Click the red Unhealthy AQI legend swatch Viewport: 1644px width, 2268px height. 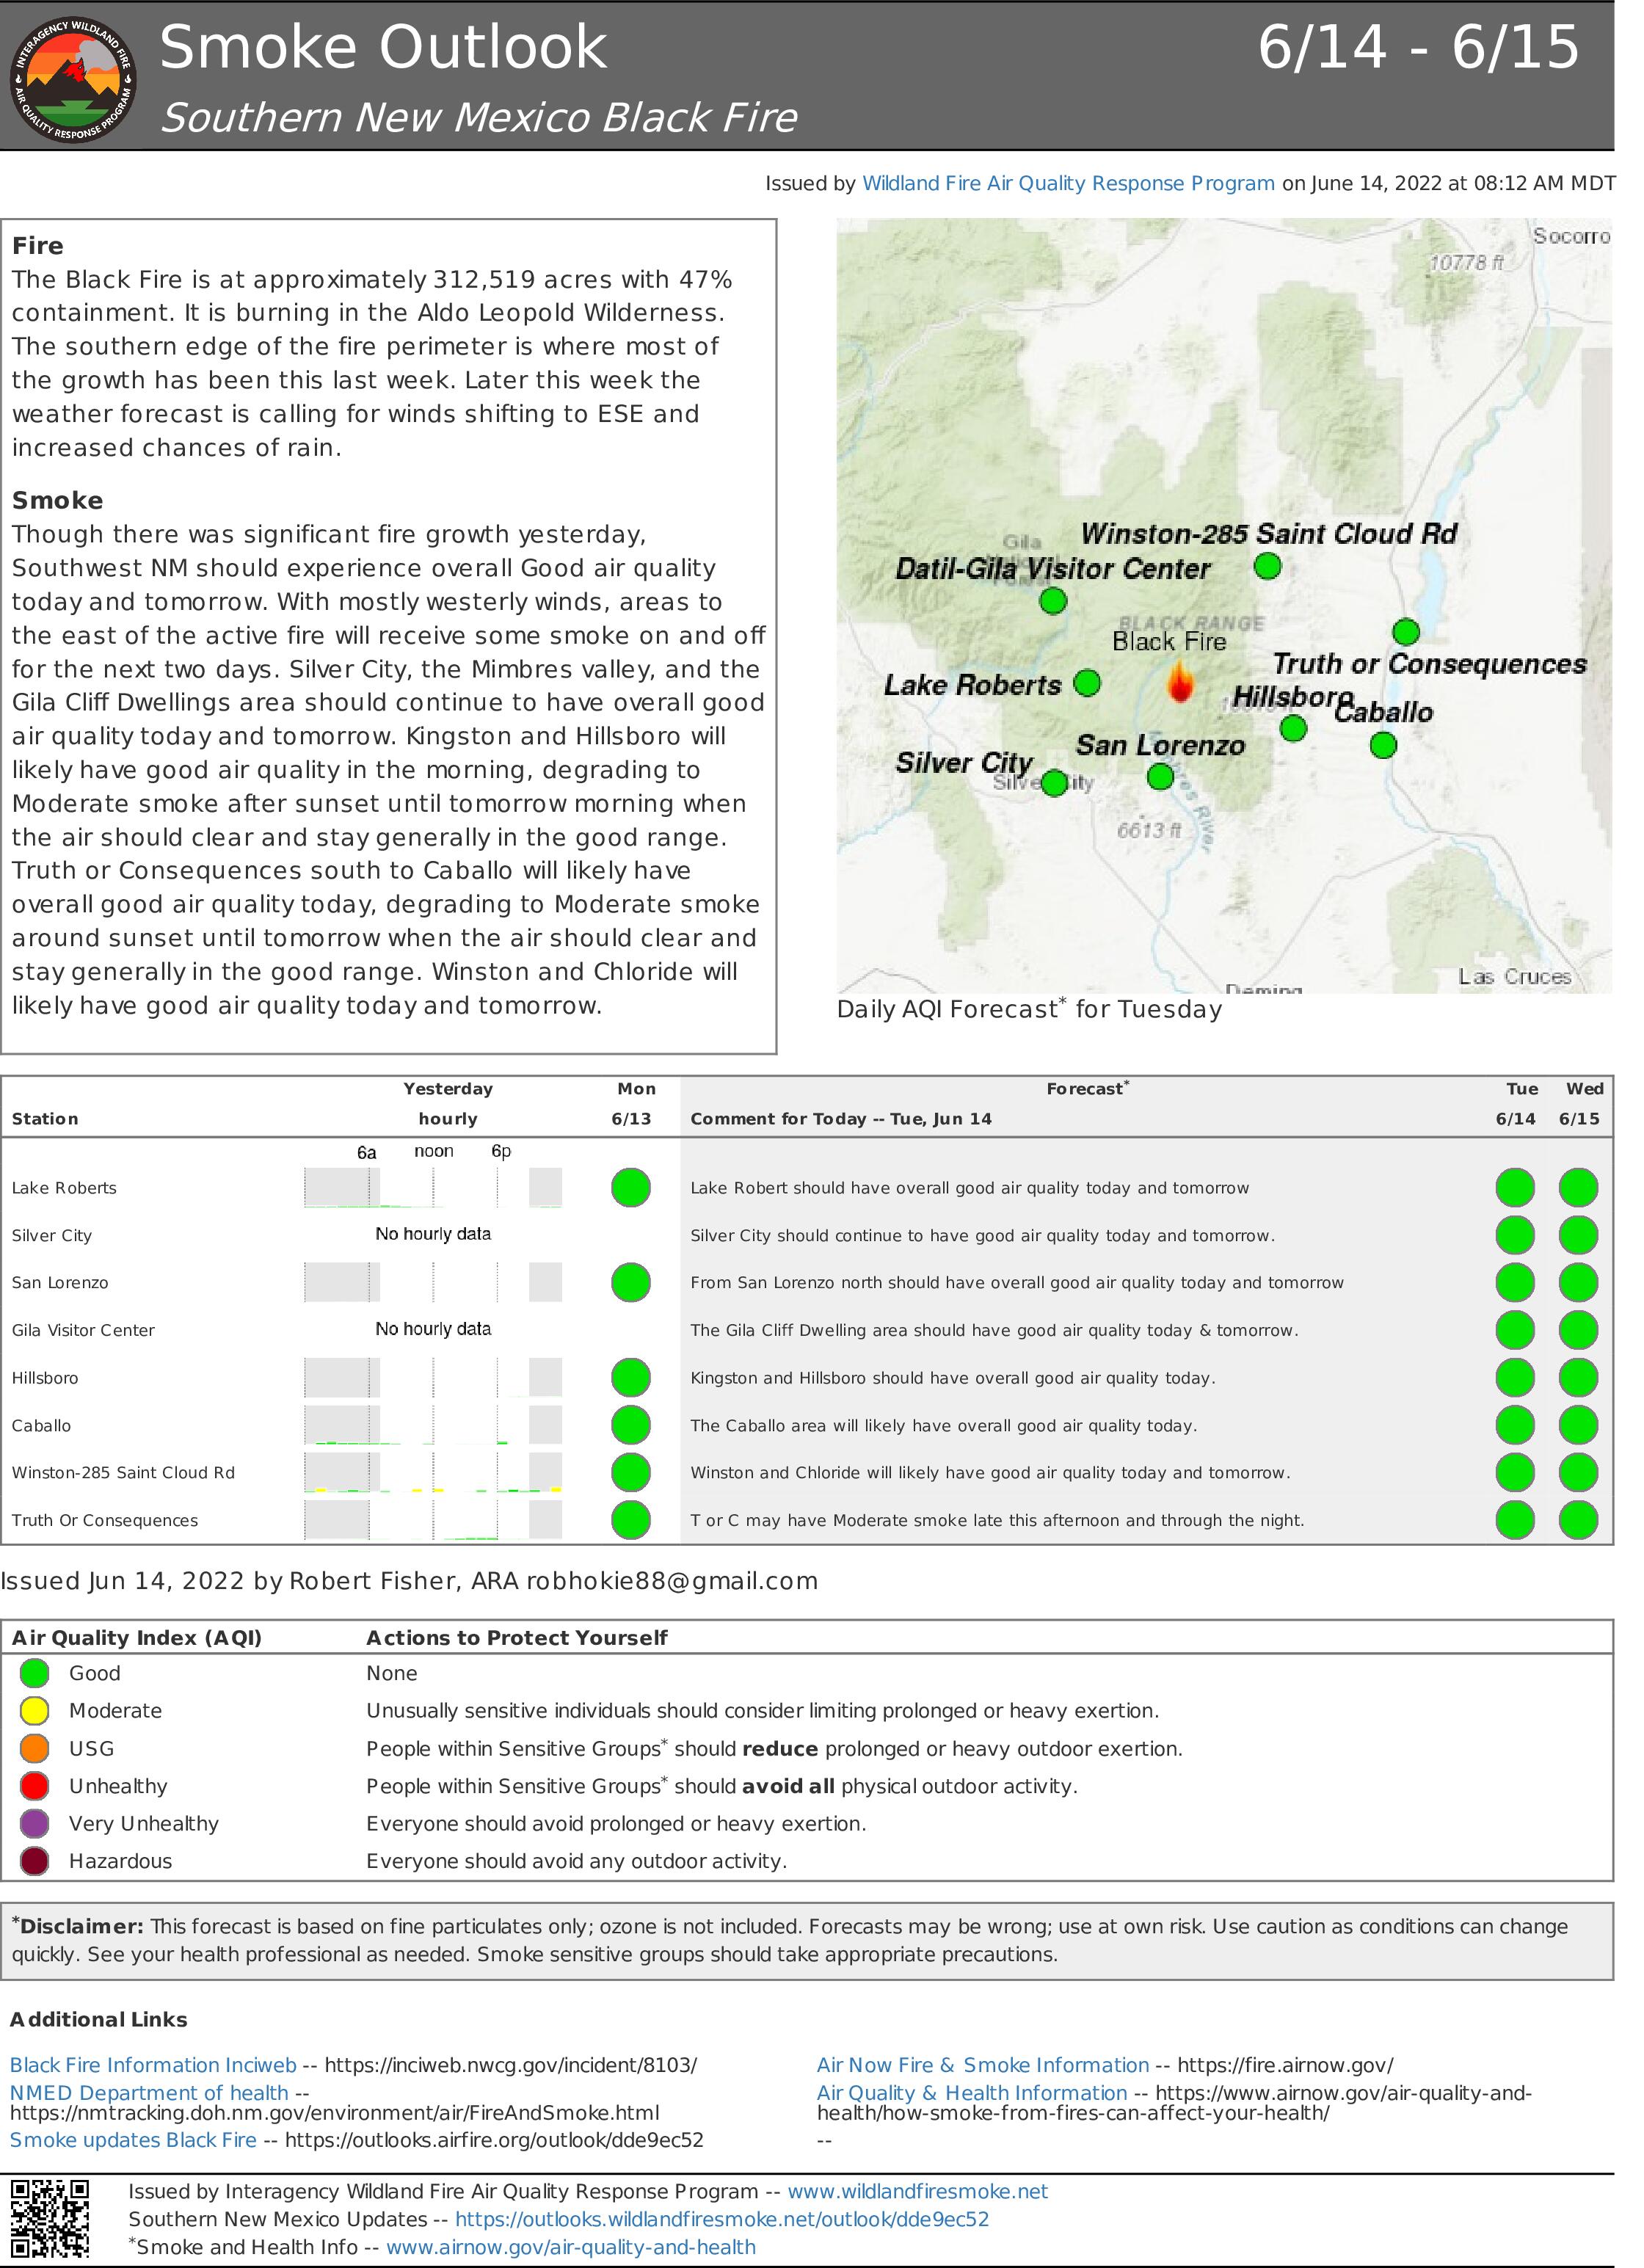coord(35,1786)
